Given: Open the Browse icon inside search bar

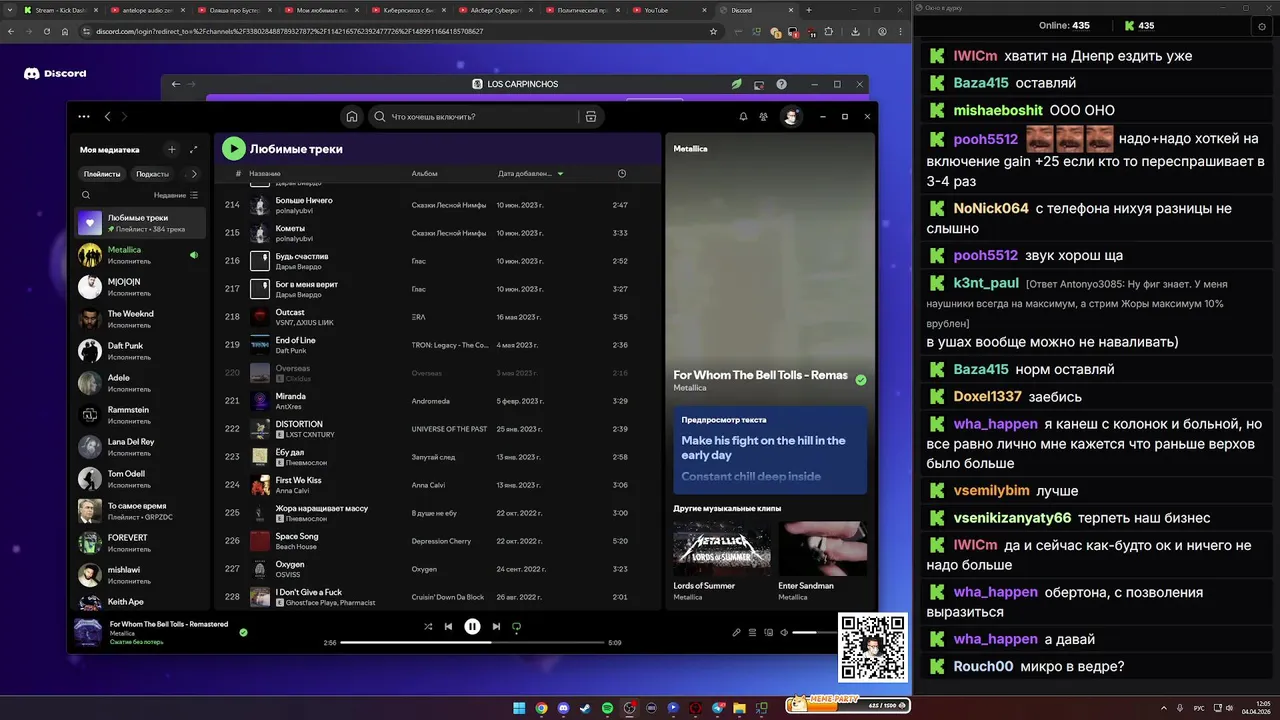Looking at the screenshot, I should click(x=591, y=116).
